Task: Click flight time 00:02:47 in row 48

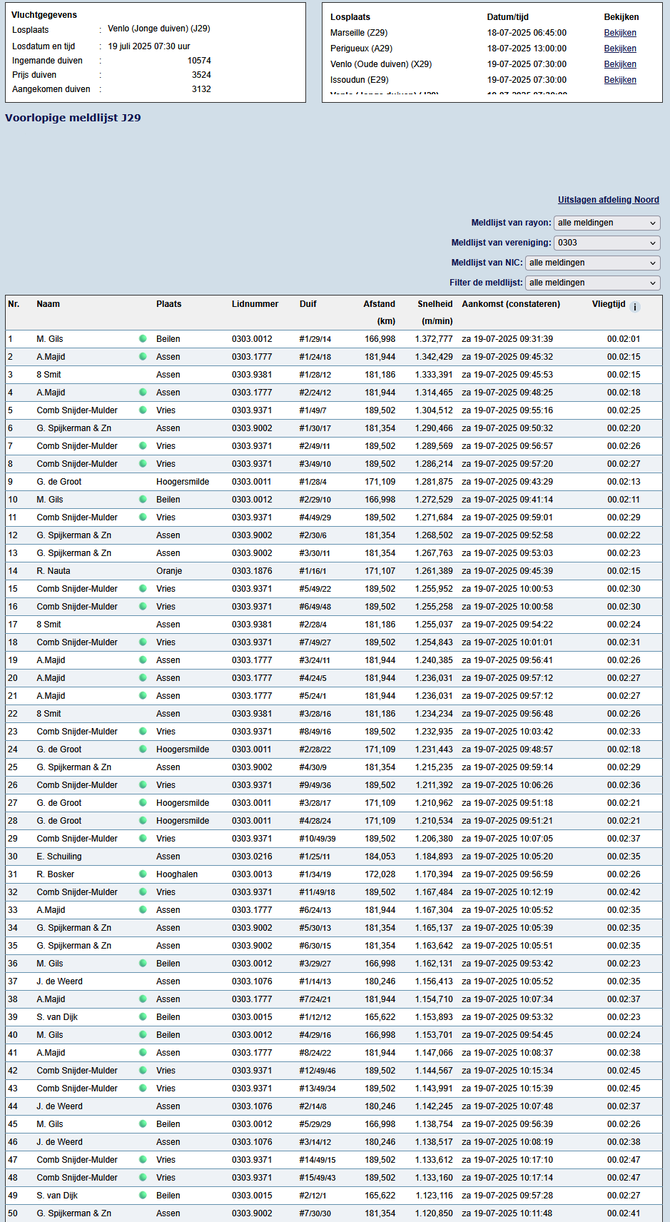Action: point(623,1177)
